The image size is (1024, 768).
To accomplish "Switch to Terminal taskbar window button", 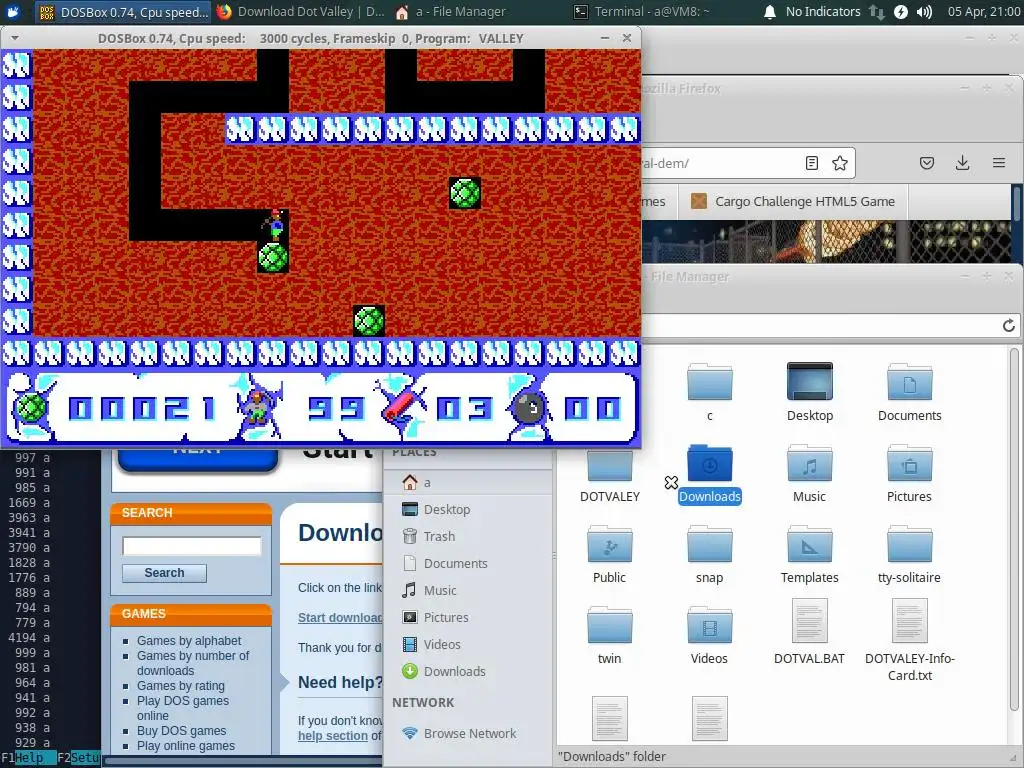I will coord(641,12).
